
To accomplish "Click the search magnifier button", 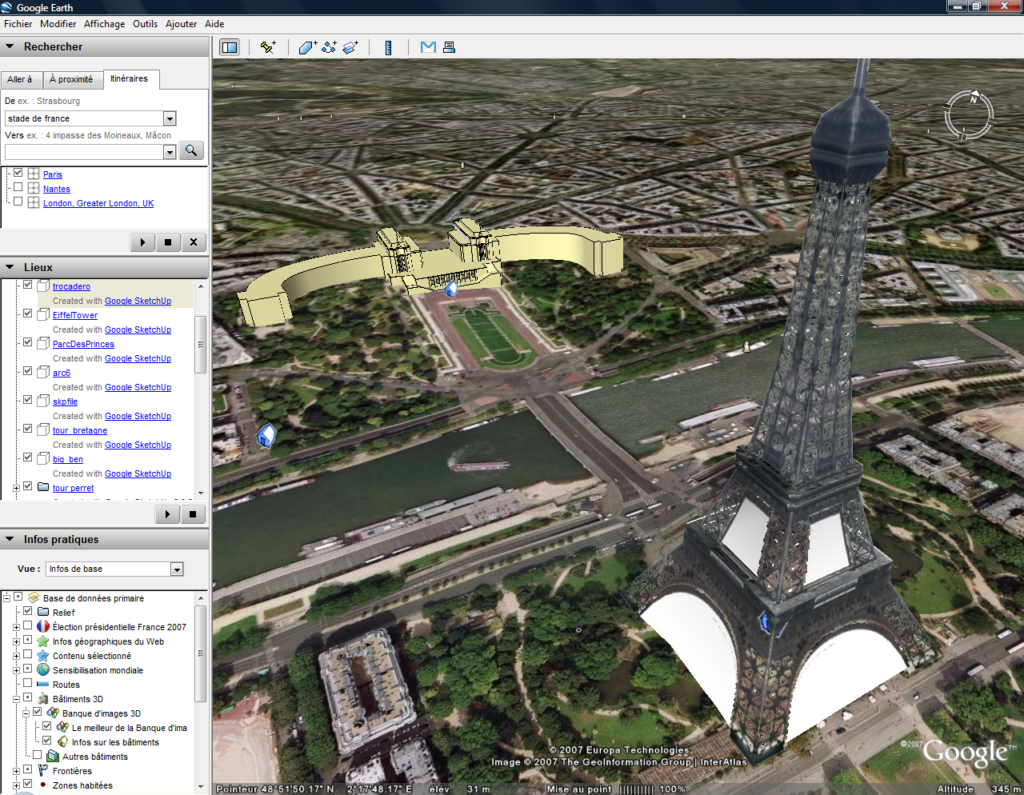I will [x=191, y=151].
